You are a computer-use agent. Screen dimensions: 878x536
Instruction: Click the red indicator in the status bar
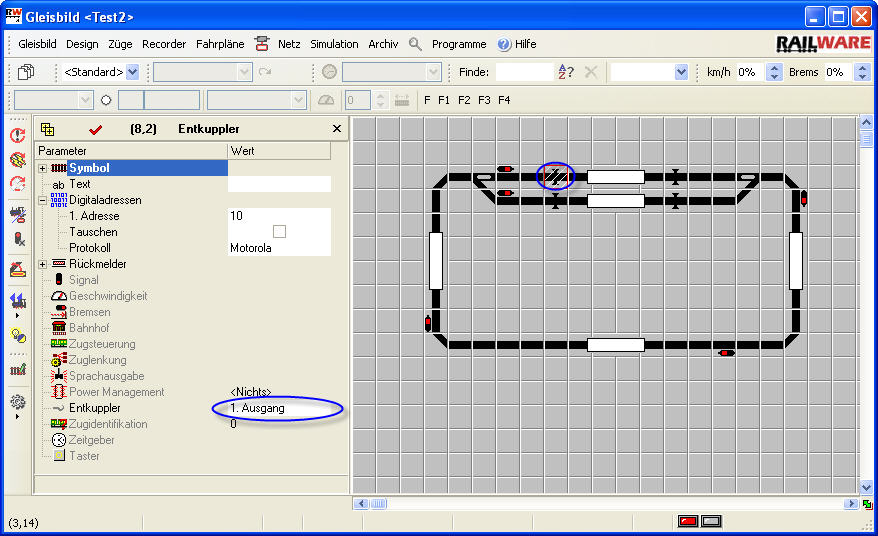[x=688, y=521]
